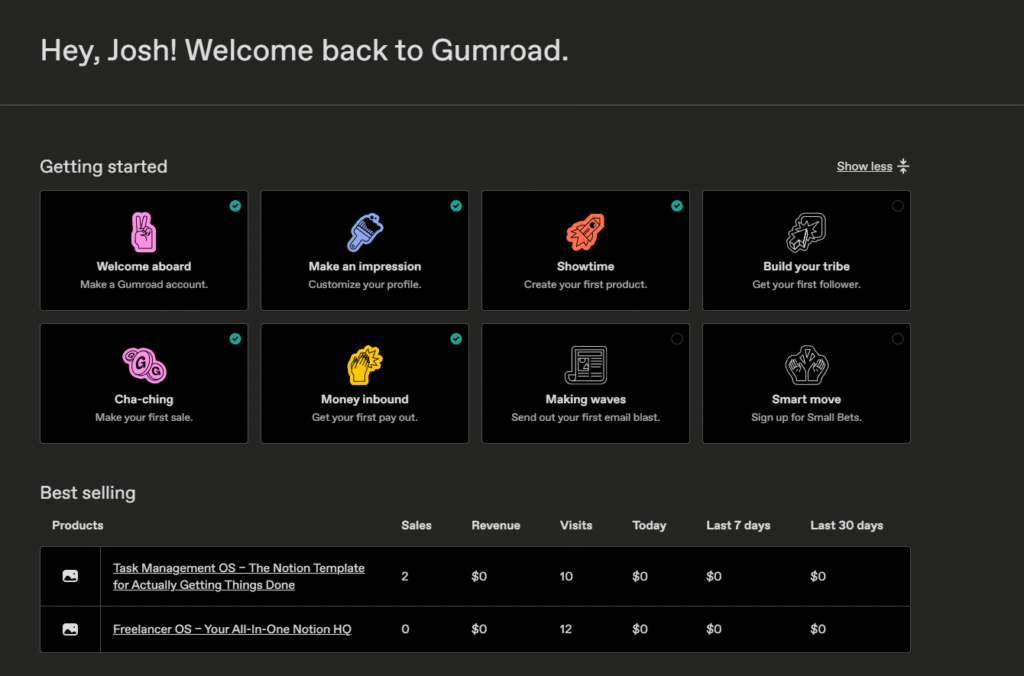Click visits value 12 for Freelancer OS

tap(566, 629)
